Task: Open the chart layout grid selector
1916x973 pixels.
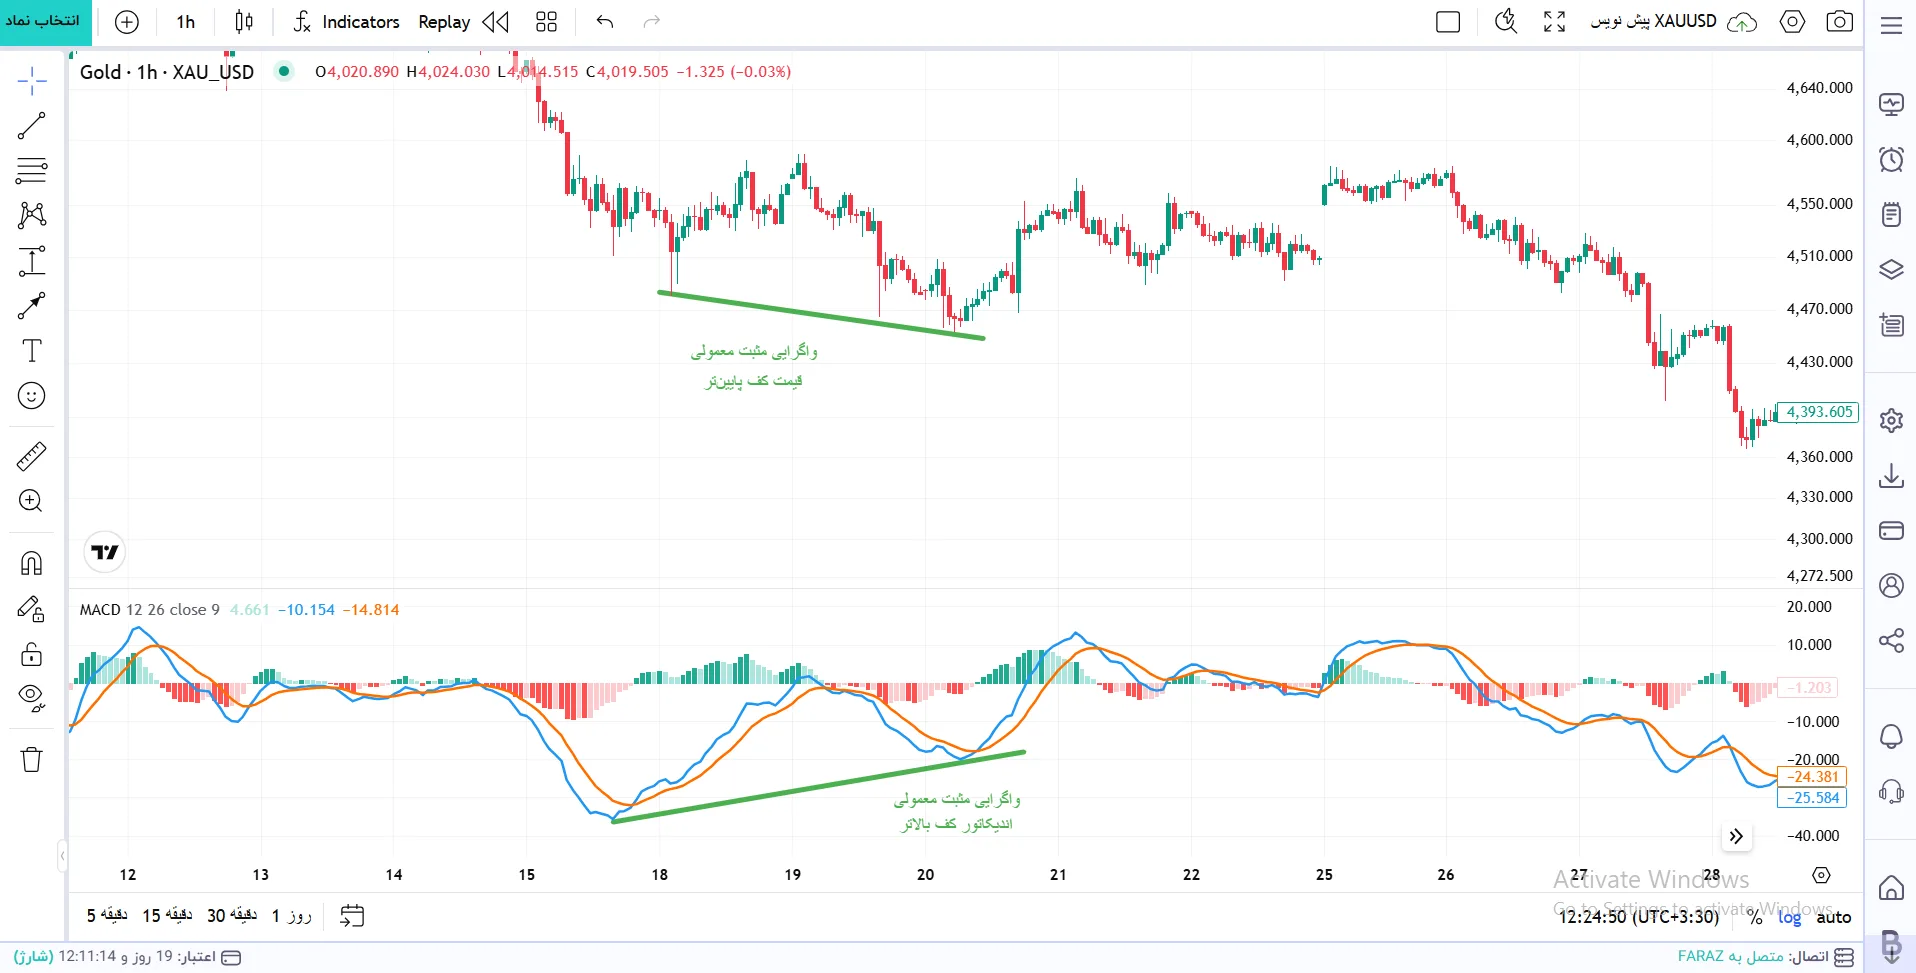Action: click(x=546, y=22)
